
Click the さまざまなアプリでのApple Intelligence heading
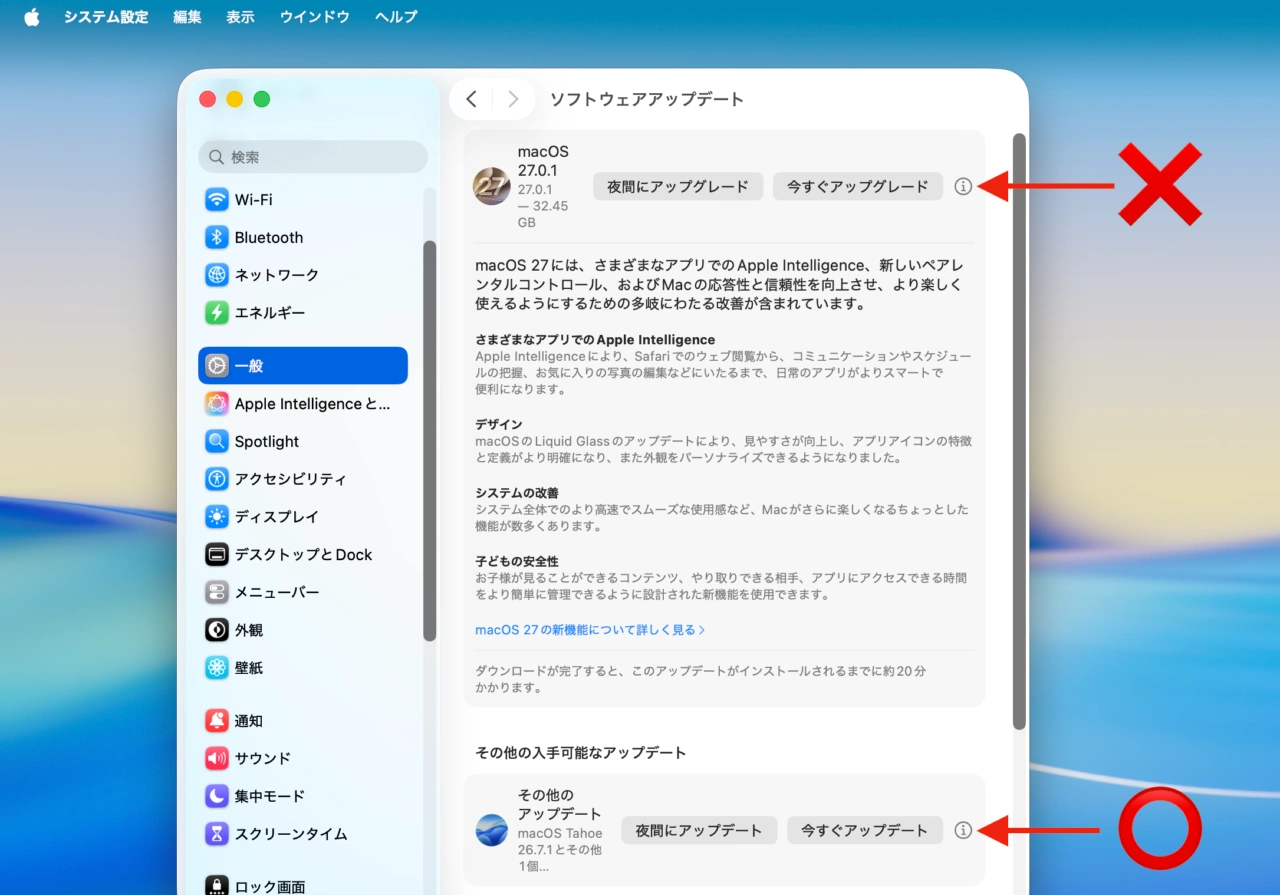click(595, 340)
